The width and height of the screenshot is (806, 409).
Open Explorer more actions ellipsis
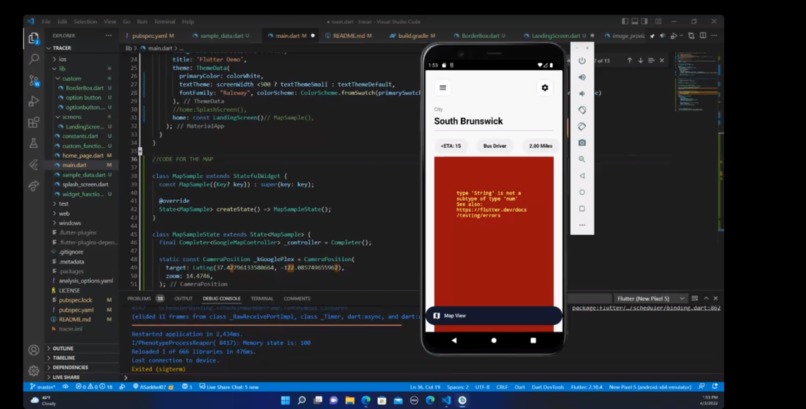pos(108,35)
